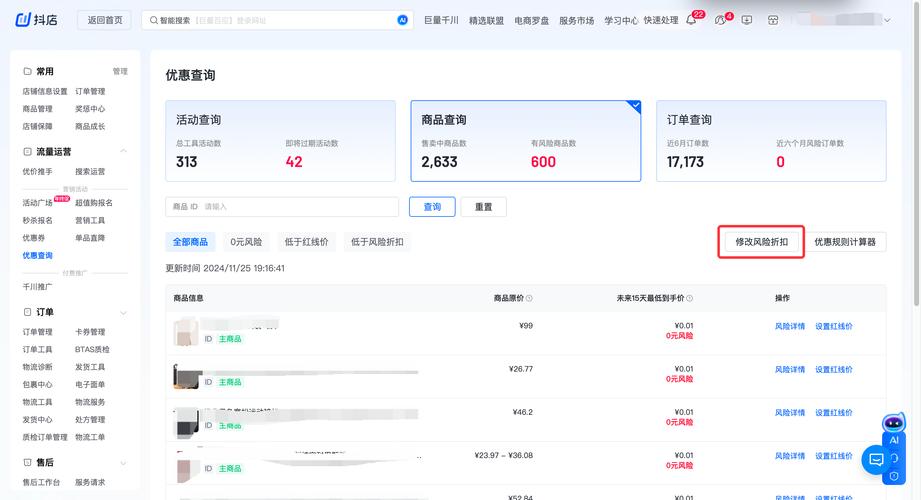Click 风险详情 for the ¥99 product
This screenshot has width=921, height=500.
[x=789, y=327]
